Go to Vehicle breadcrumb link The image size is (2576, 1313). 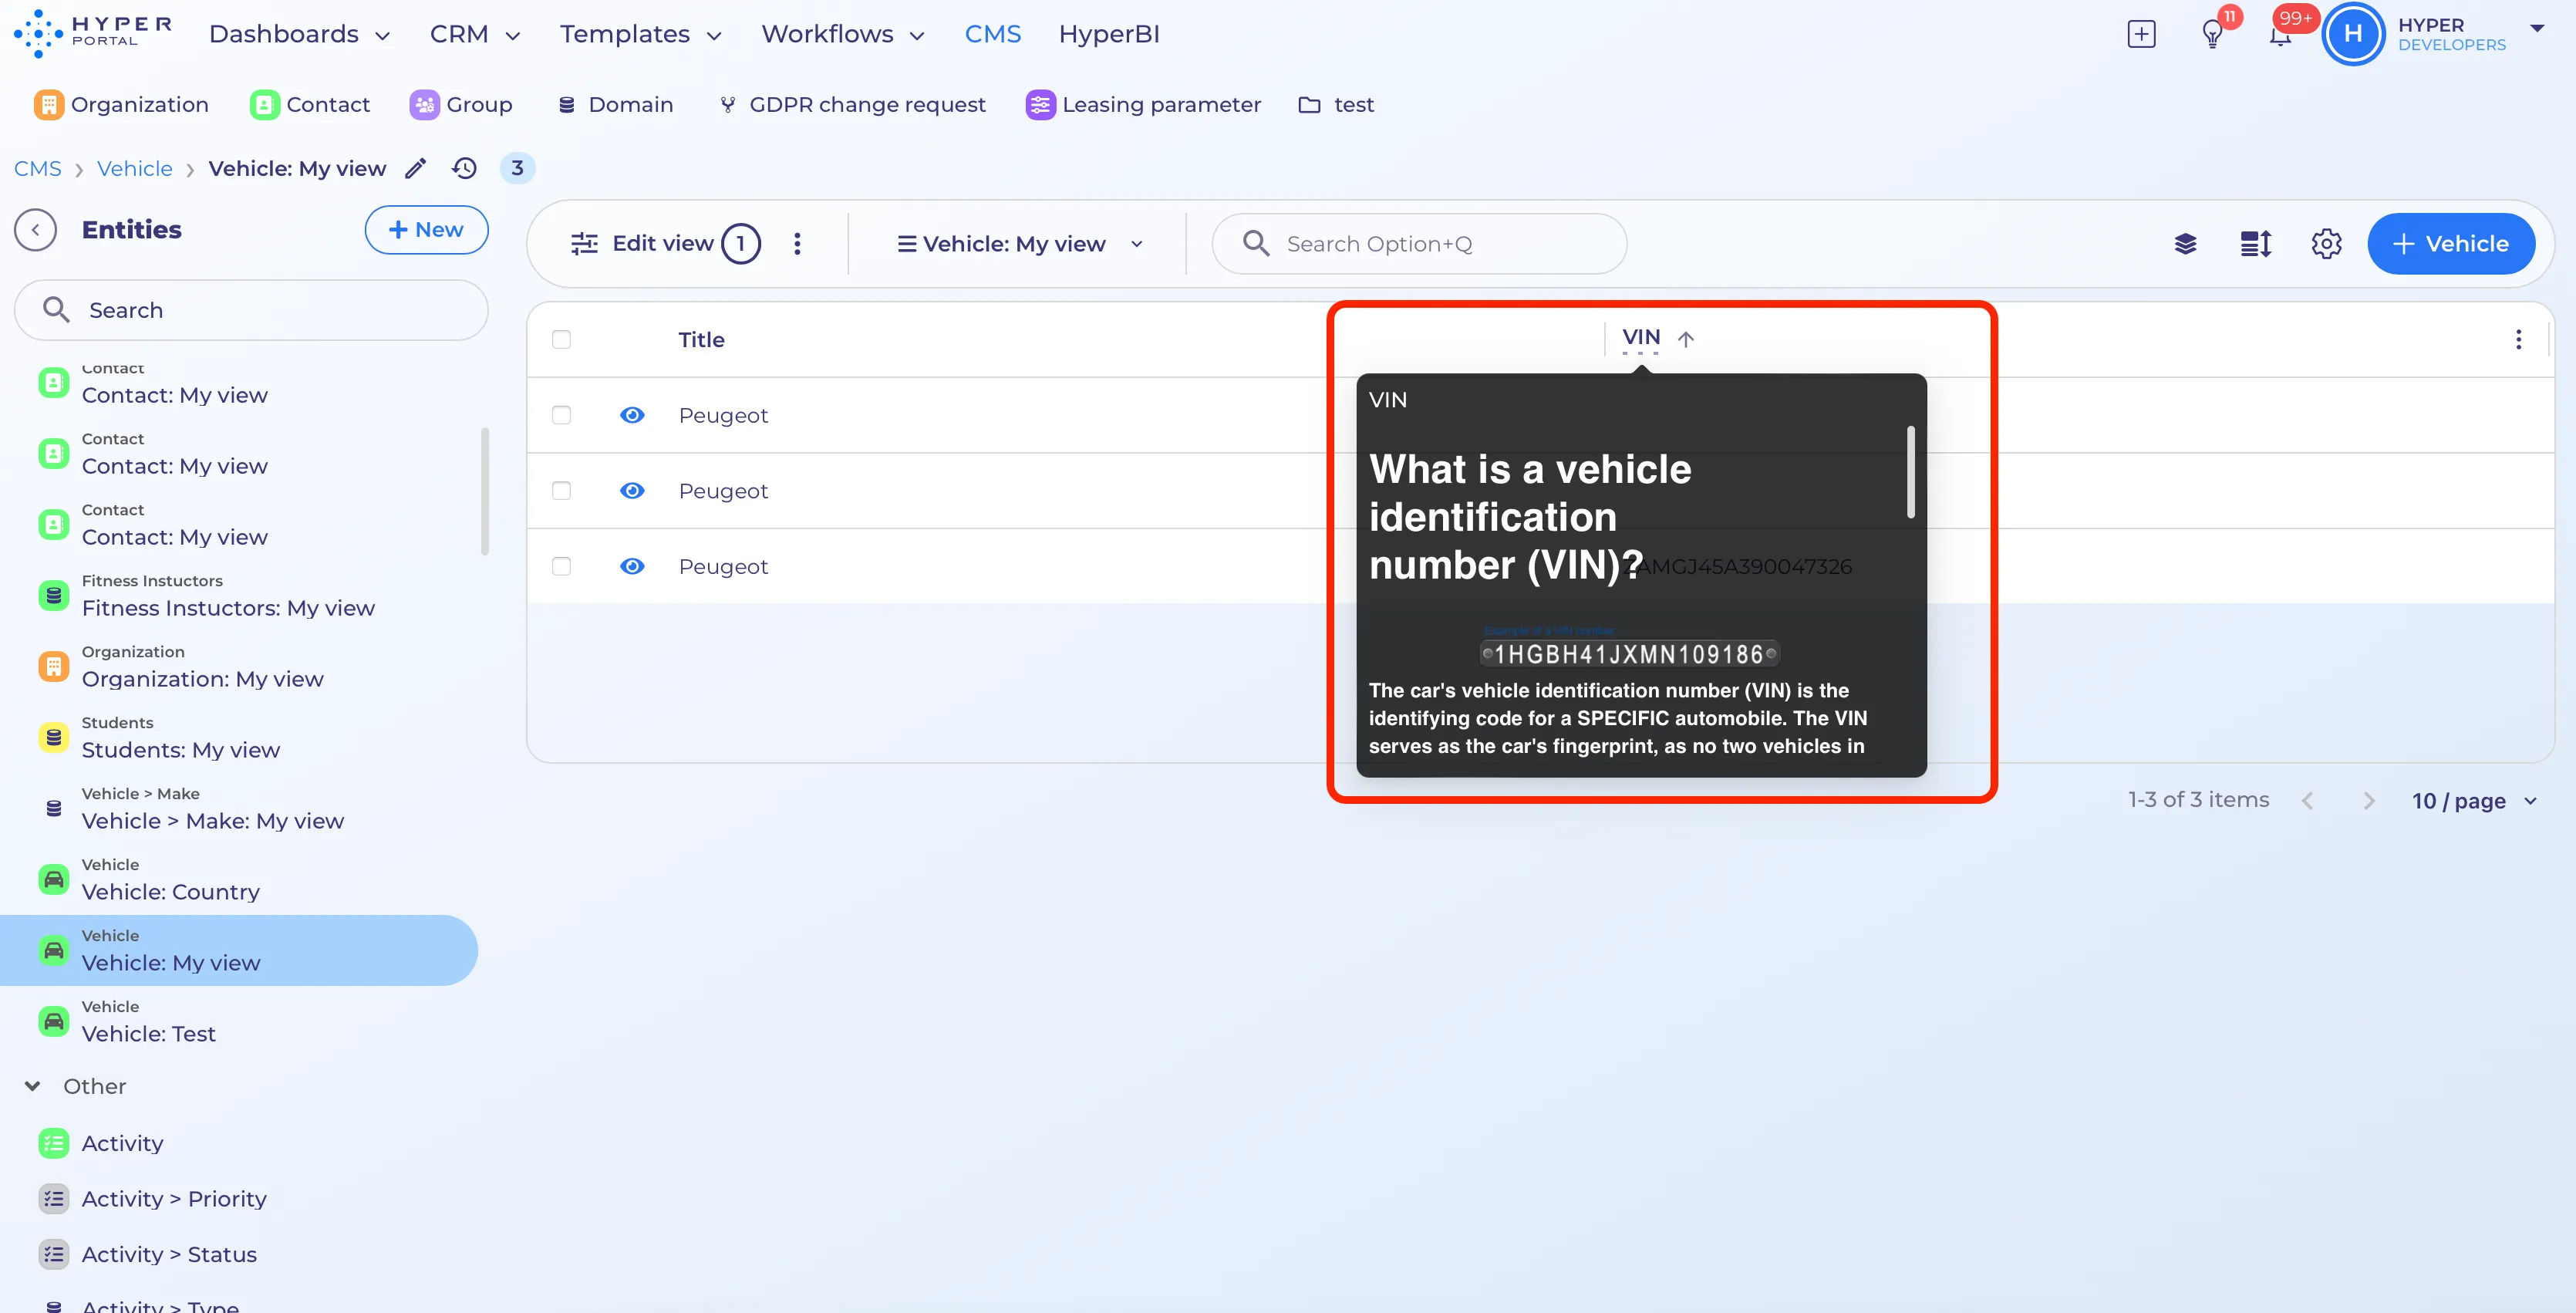[135, 168]
